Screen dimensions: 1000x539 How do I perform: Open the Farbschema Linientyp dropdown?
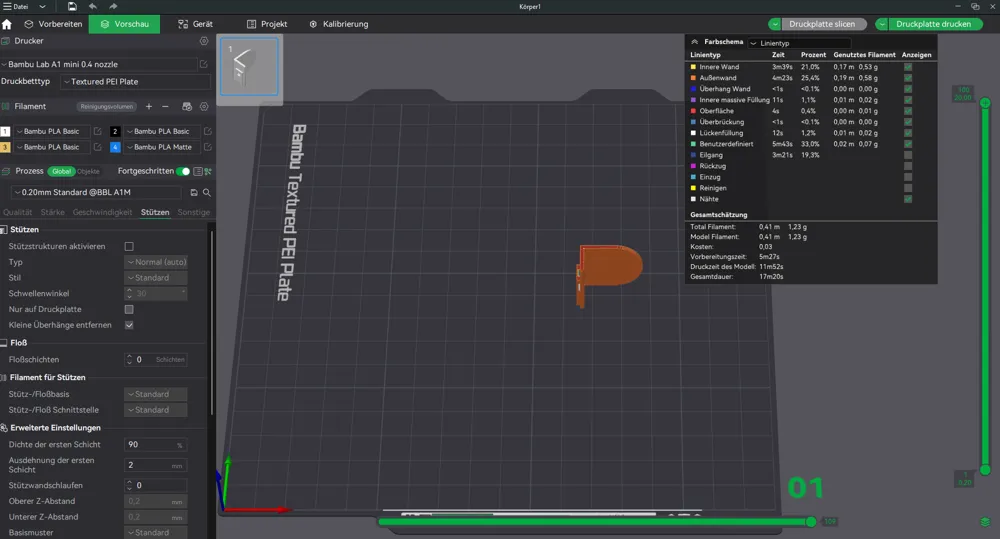pyautogui.click(x=798, y=43)
